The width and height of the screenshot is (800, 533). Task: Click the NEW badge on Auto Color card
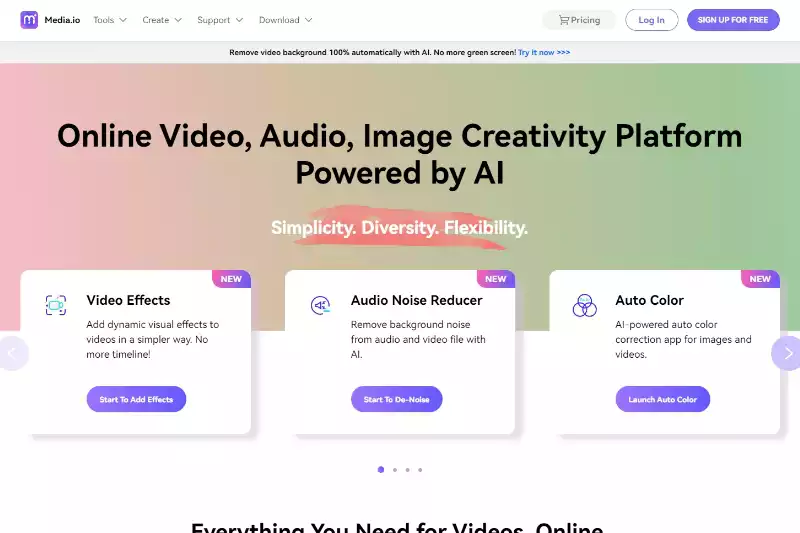[x=760, y=279]
